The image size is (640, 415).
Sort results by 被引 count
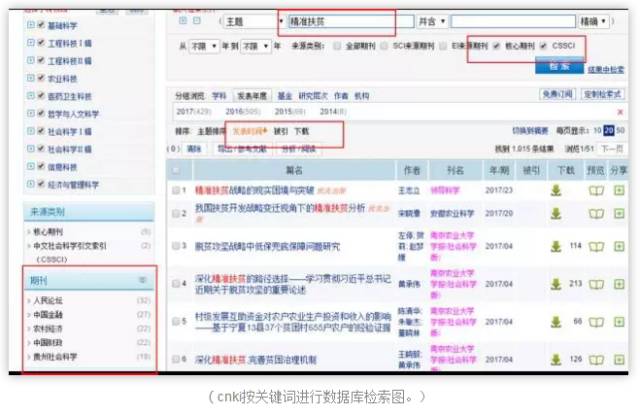[x=281, y=131]
